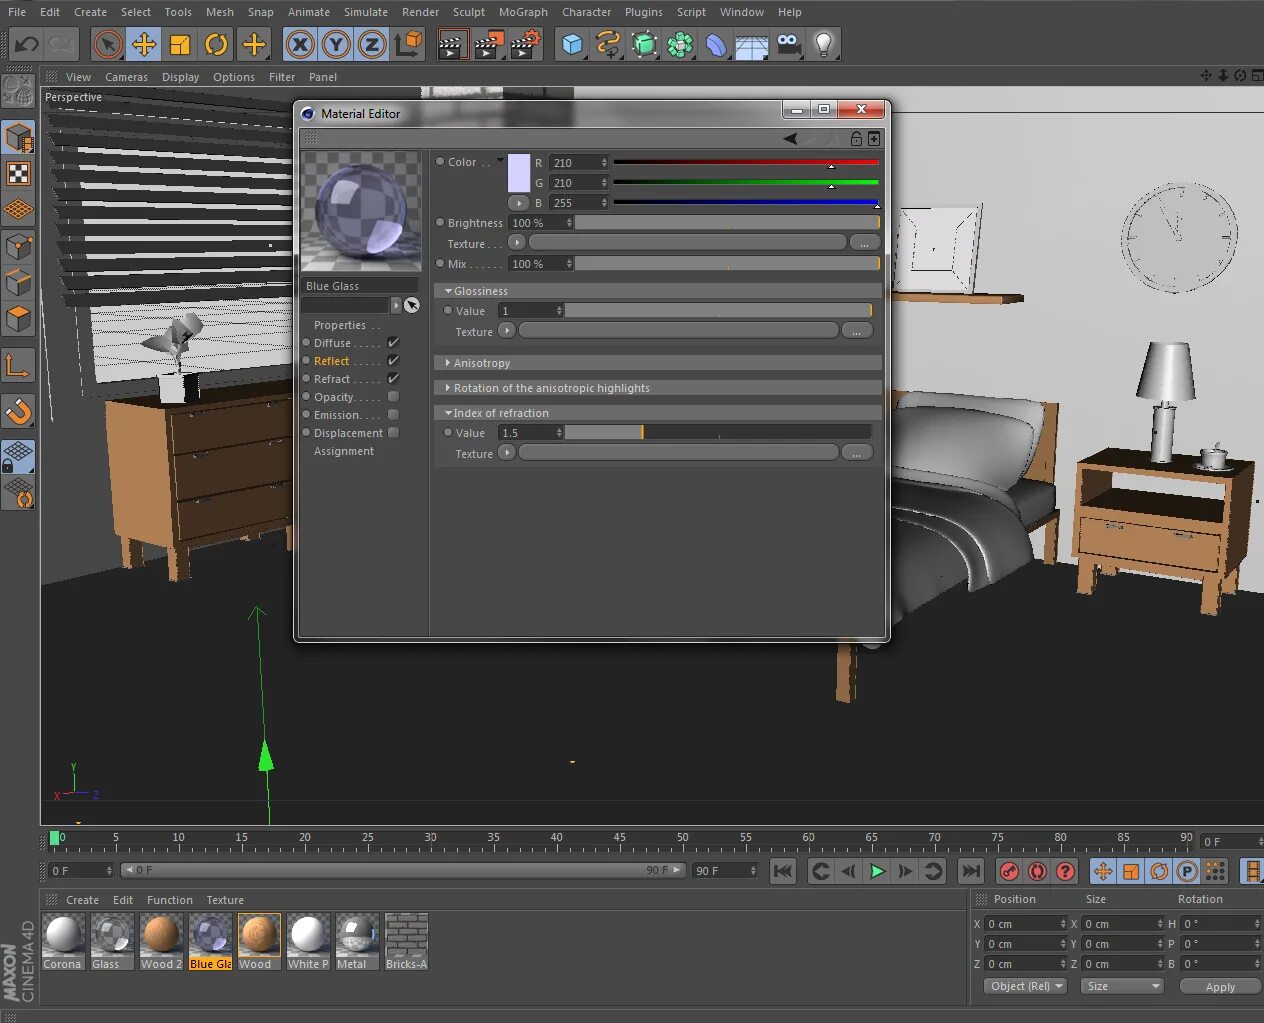This screenshot has height=1023, width=1264.
Task: Click the material picker arrow icon
Action: 411,305
